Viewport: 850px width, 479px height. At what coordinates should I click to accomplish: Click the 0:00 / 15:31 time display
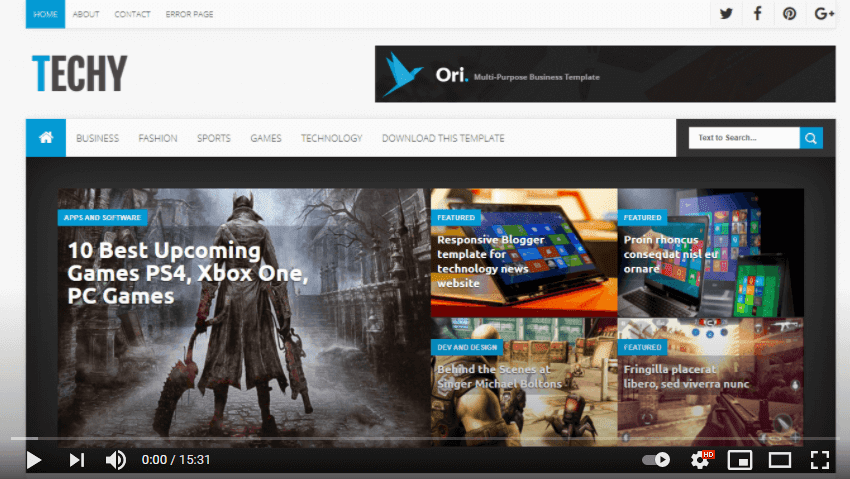176,460
